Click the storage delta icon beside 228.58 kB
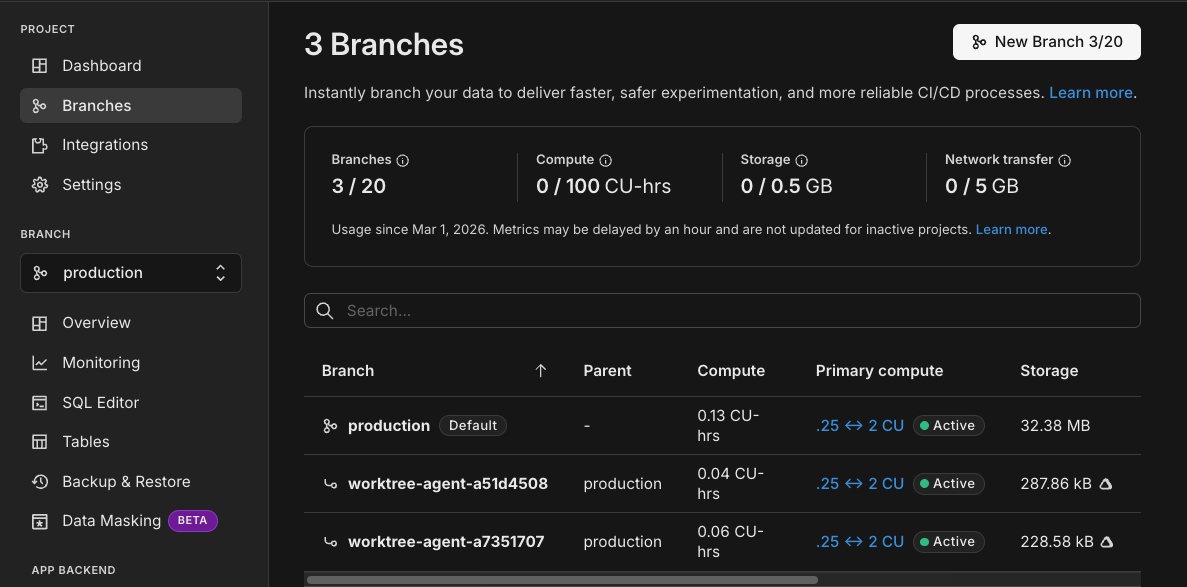Viewport: 1187px width, 587px height. pos(1106,542)
